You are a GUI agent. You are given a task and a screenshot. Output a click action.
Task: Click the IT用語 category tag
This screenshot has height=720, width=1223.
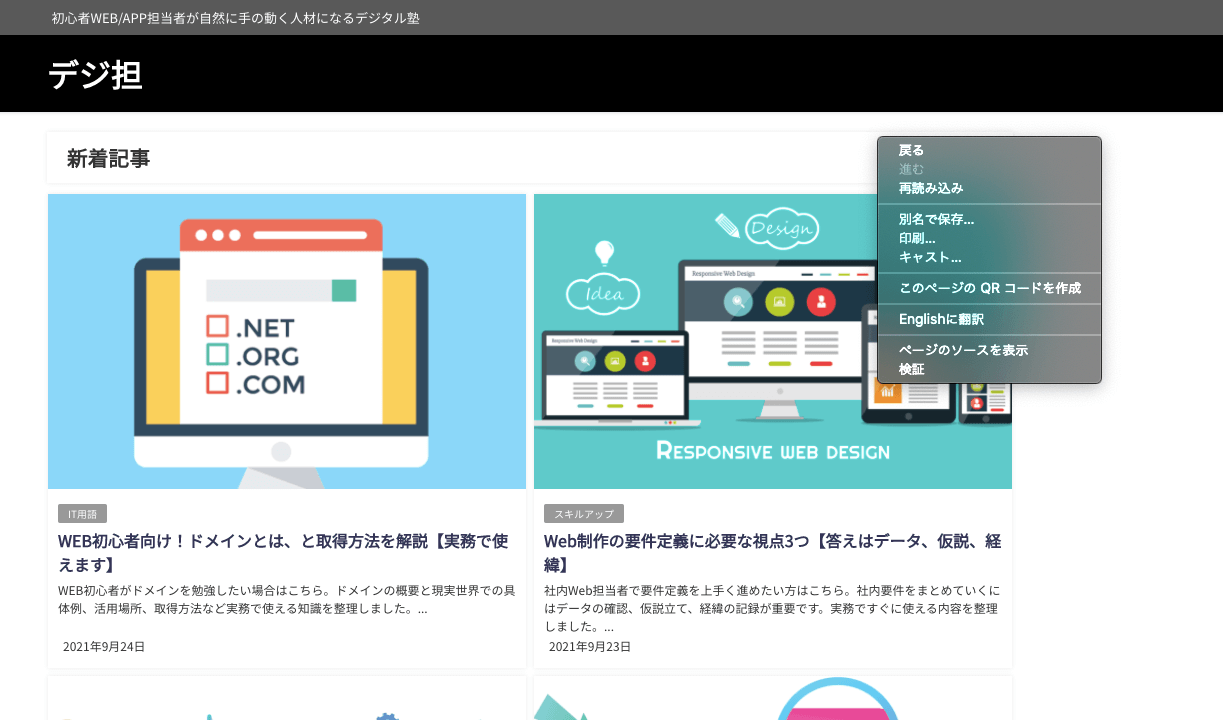82,514
